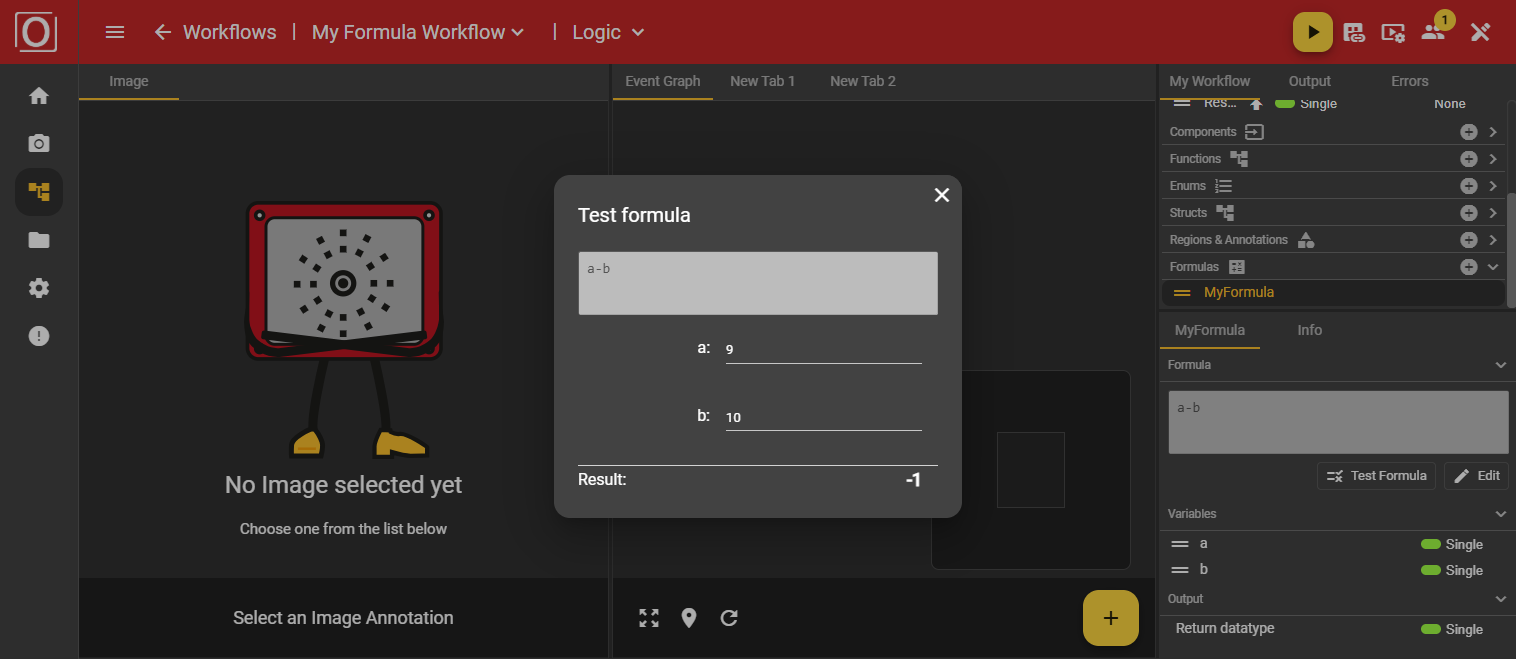The width and height of the screenshot is (1516, 659).
Task: Click the location pin icon near the Event Graph
Action: [688, 618]
